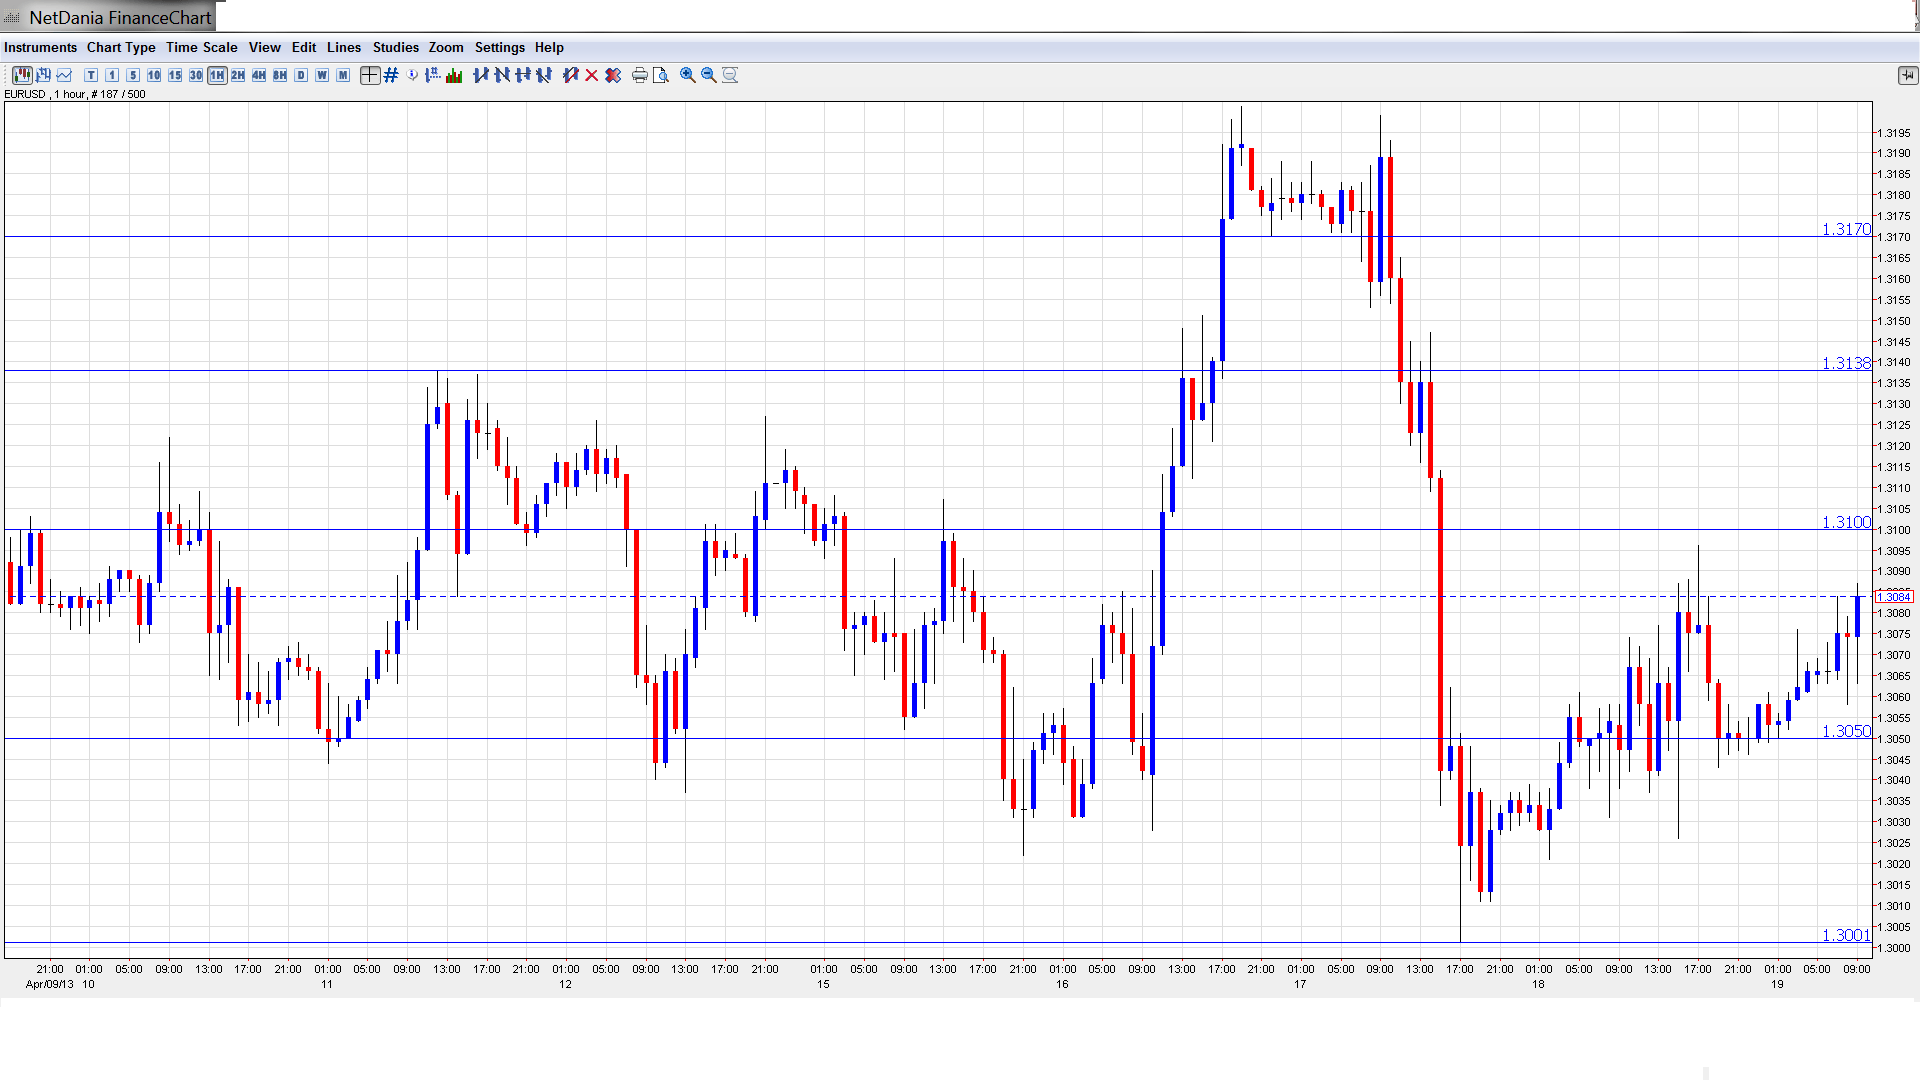Delete selected line with red X
The width and height of the screenshot is (1920, 1080).
(592, 75)
